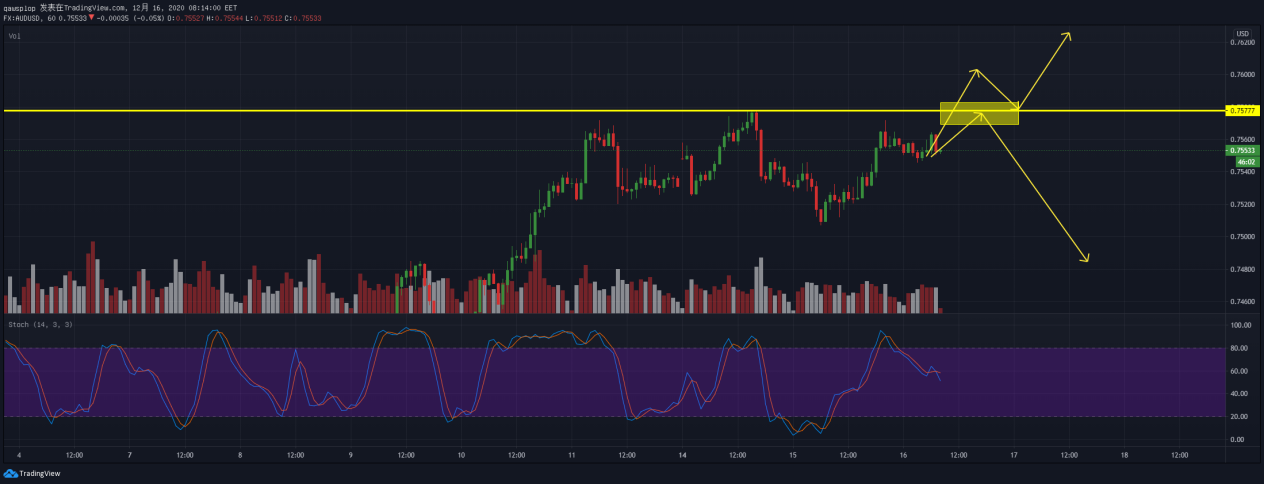Screen dimensions: 1264x484
Task: Click the date label 10 on time axis
Action: tap(461, 455)
